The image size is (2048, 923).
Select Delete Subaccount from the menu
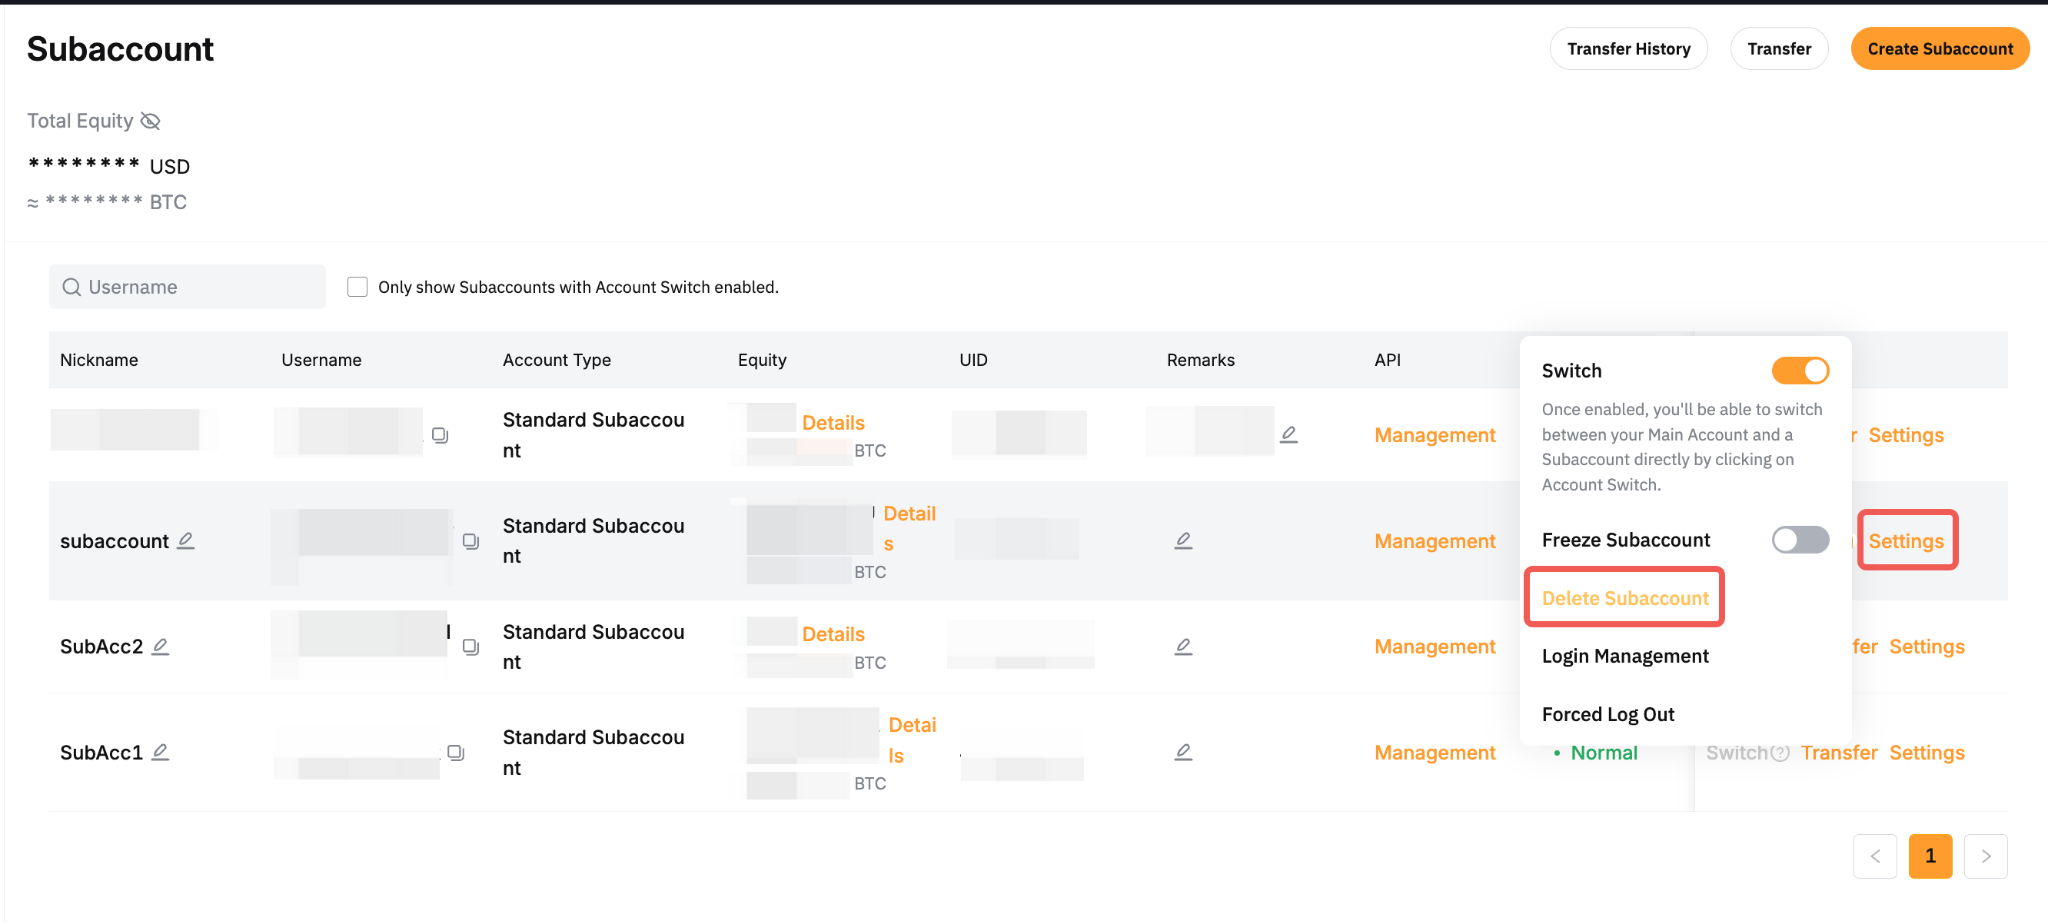tap(1625, 598)
